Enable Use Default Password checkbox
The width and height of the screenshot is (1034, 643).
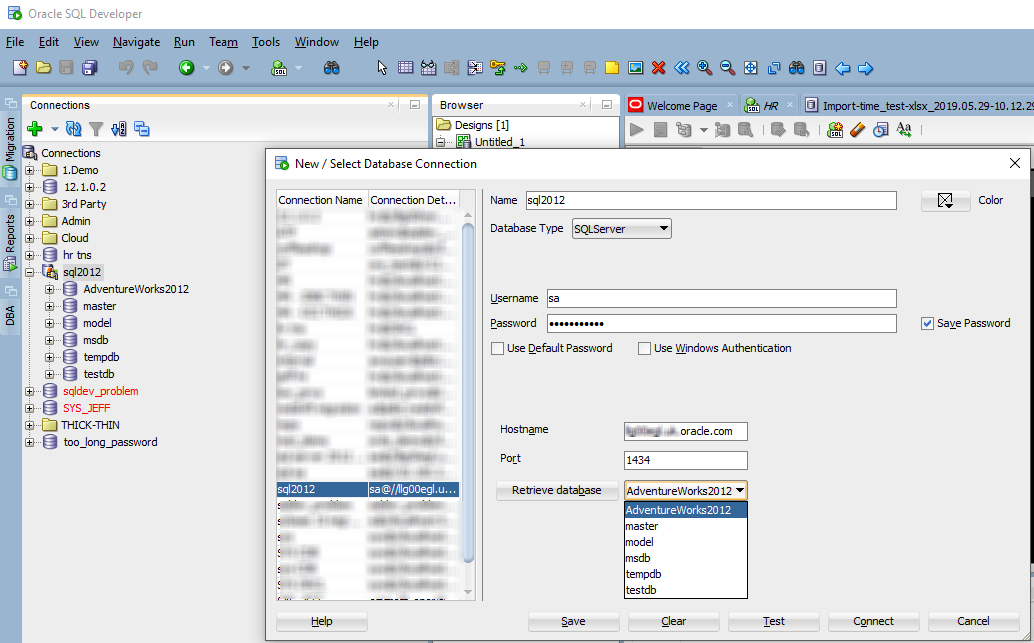(497, 348)
